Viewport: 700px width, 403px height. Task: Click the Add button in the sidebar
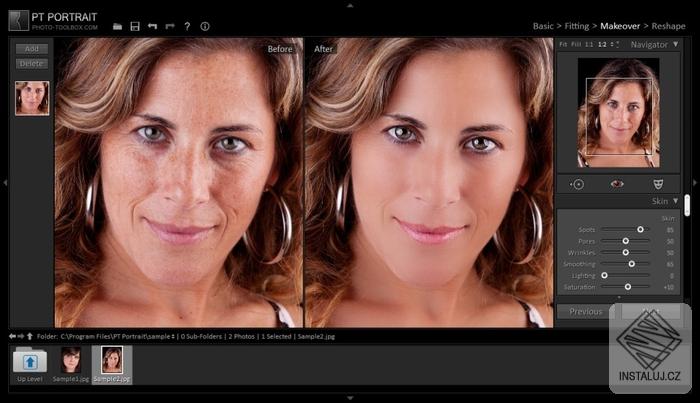[x=32, y=49]
